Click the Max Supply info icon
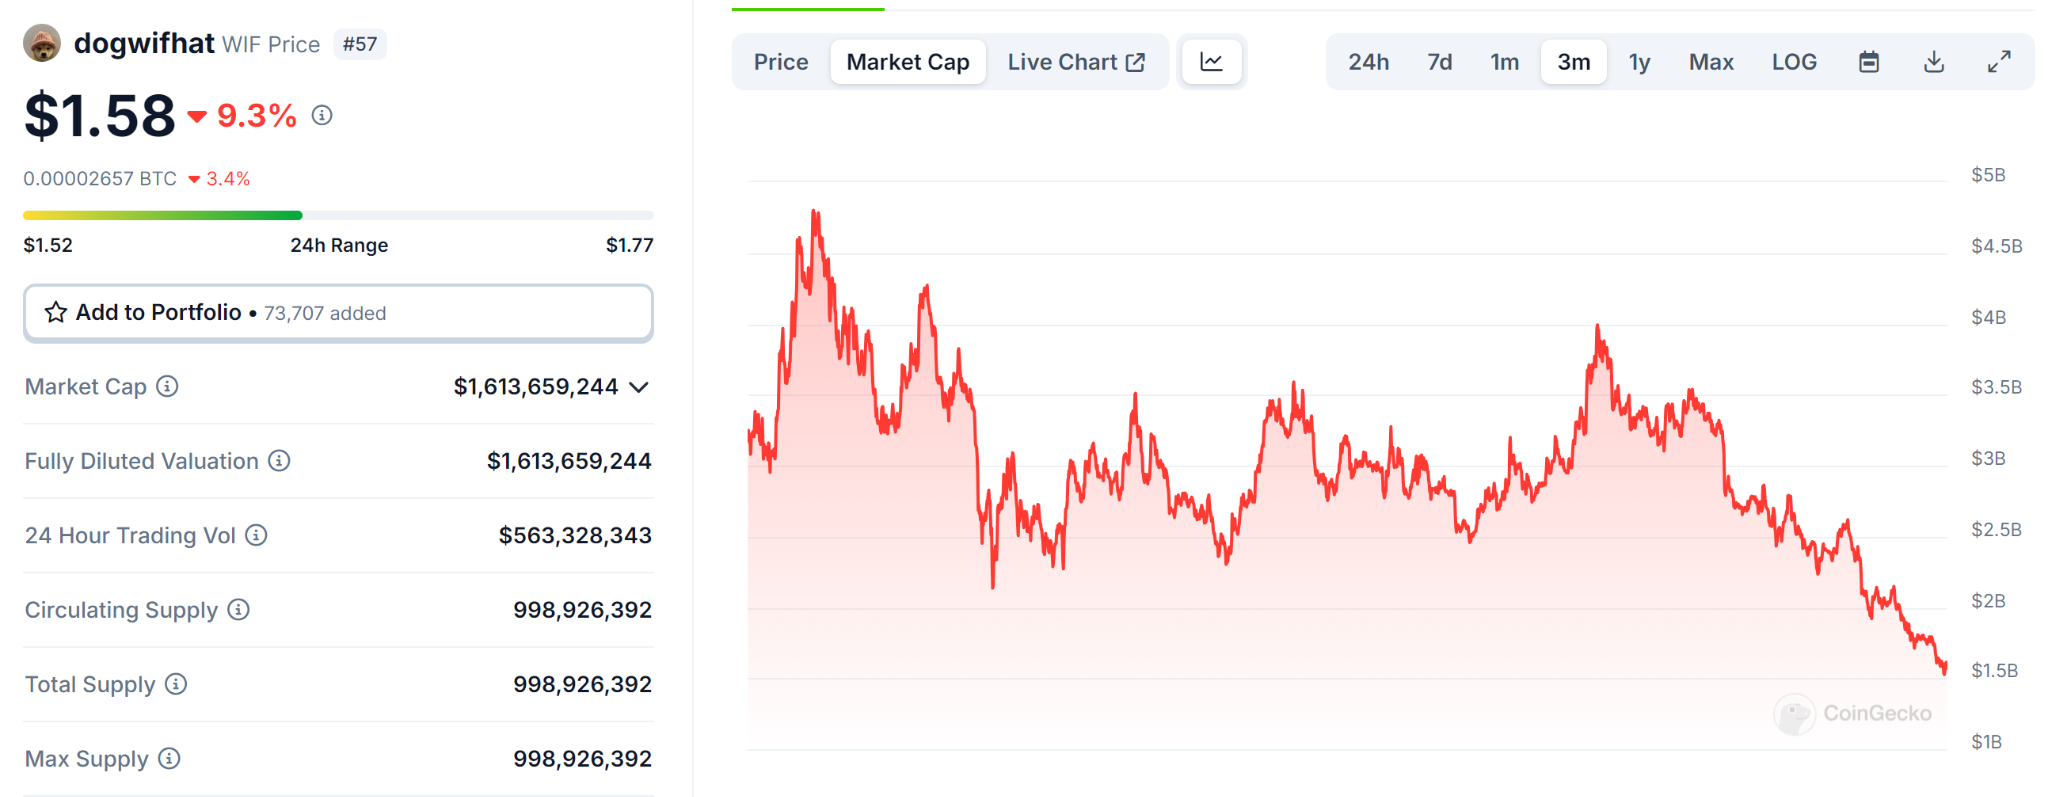 [170, 759]
